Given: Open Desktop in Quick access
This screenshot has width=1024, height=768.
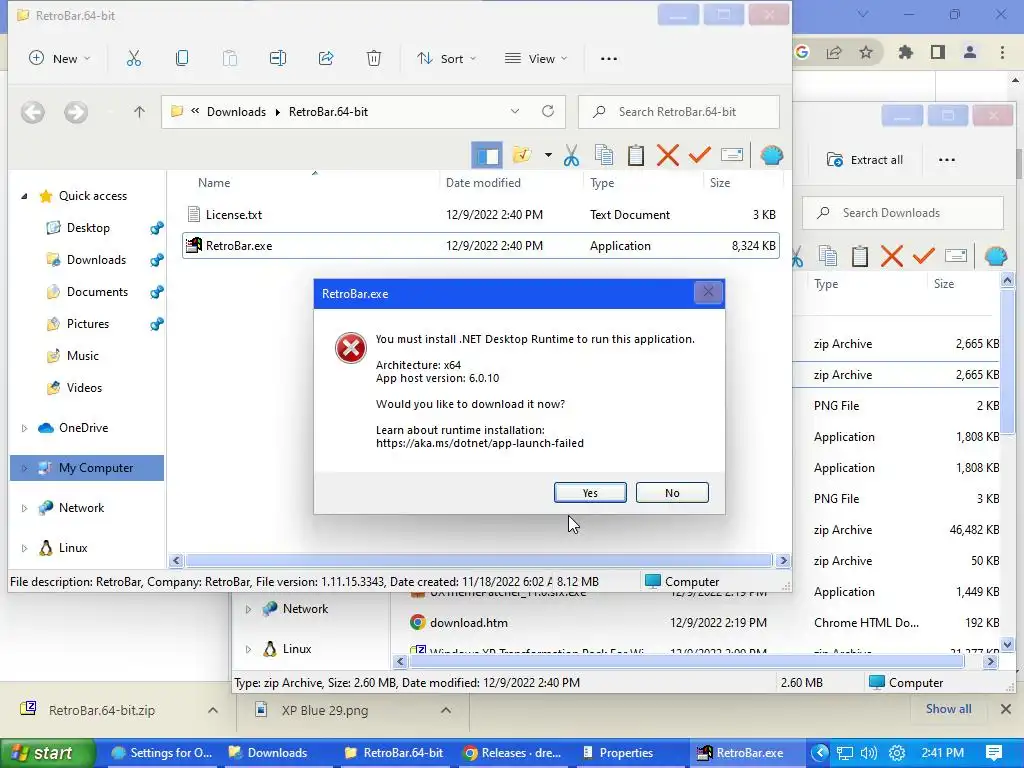Looking at the screenshot, I should (x=88, y=228).
